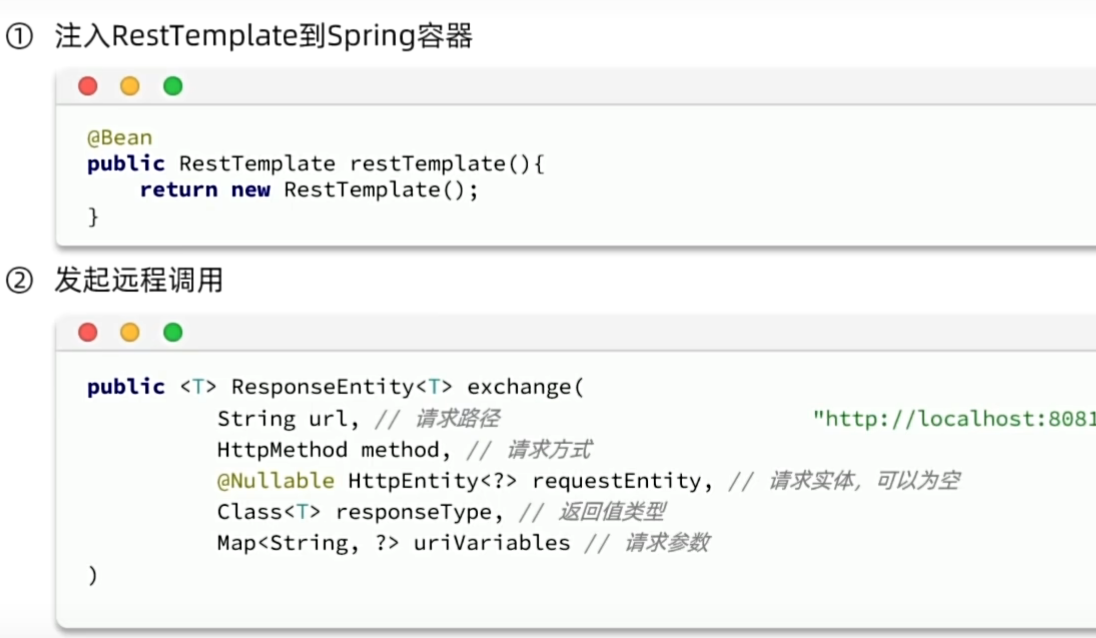Click the 'return new RestTemplate();' line
Viewport: 1096px width, 638px height.
tap(309, 190)
